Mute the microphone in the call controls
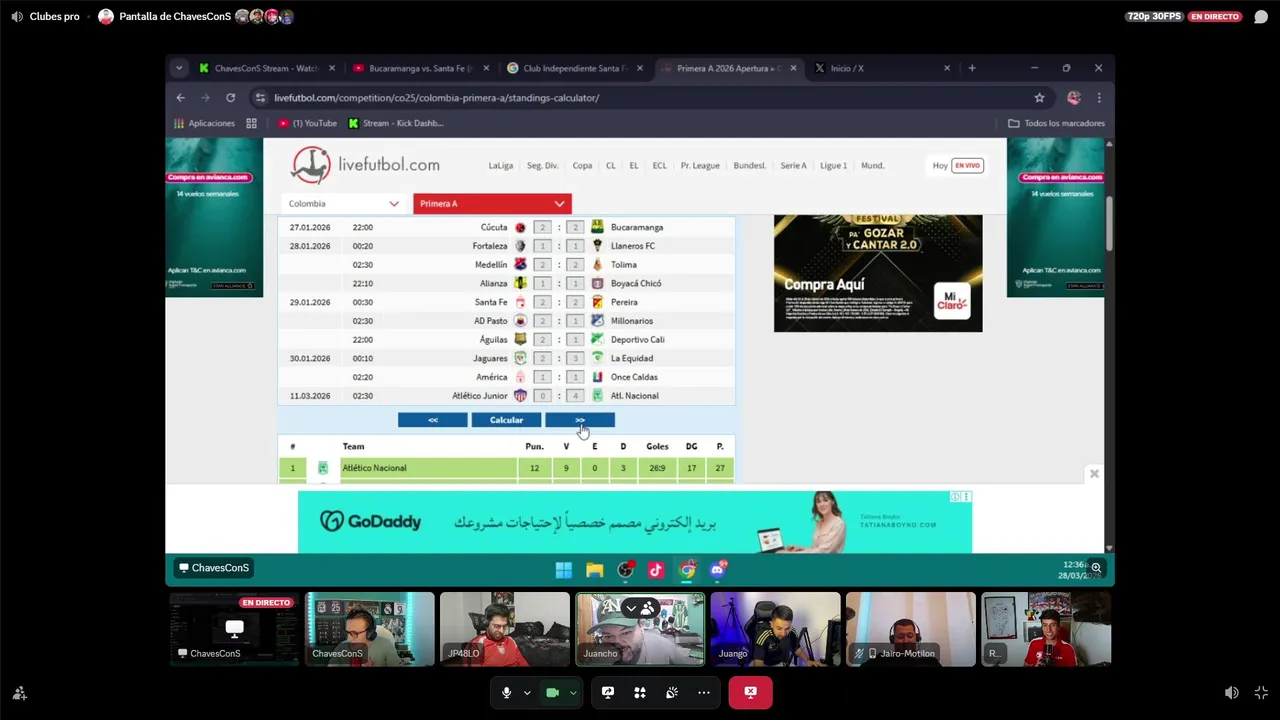Viewport: 1280px width, 720px height. (x=506, y=692)
